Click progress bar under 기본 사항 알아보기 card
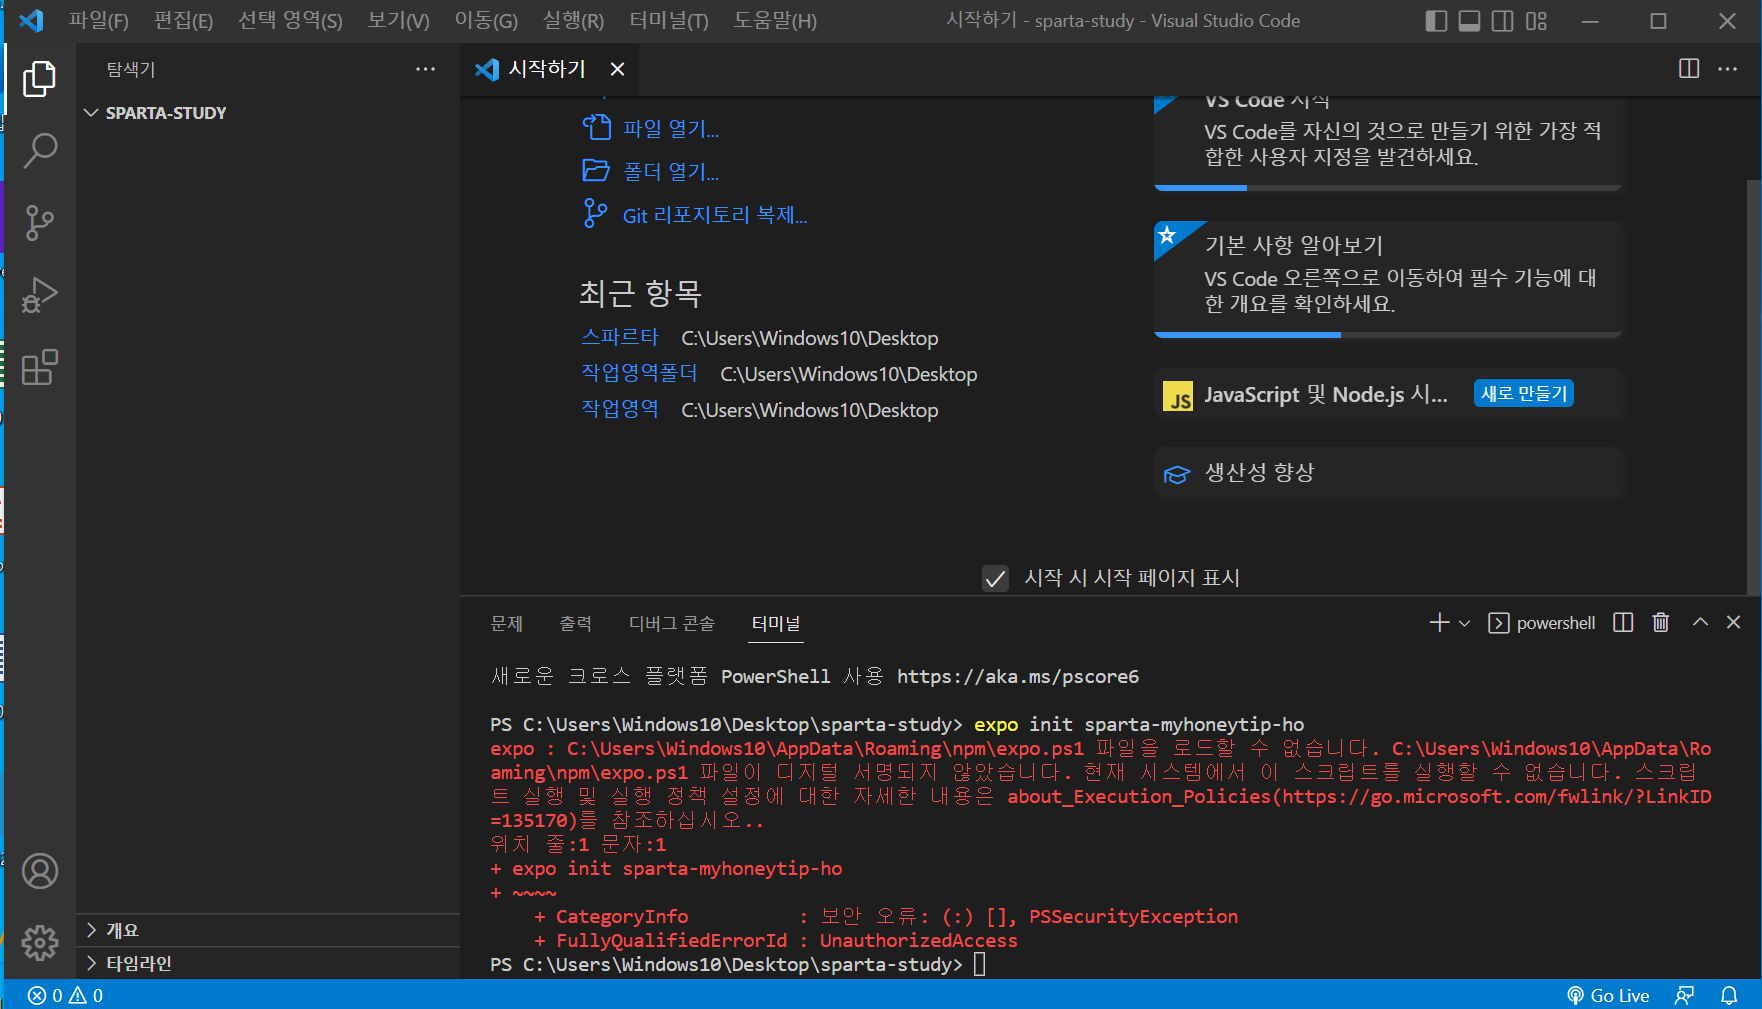Image resolution: width=1762 pixels, height=1009 pixels. (1388, 335)
